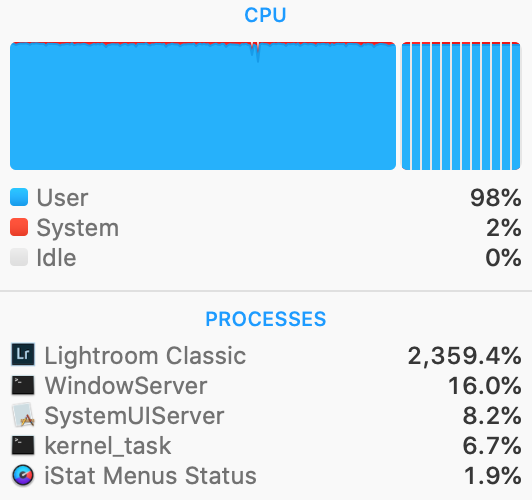The height and width of the screenshot is (500, 532).
Task: Select the SystemUIServer process name
Action: 134,416
